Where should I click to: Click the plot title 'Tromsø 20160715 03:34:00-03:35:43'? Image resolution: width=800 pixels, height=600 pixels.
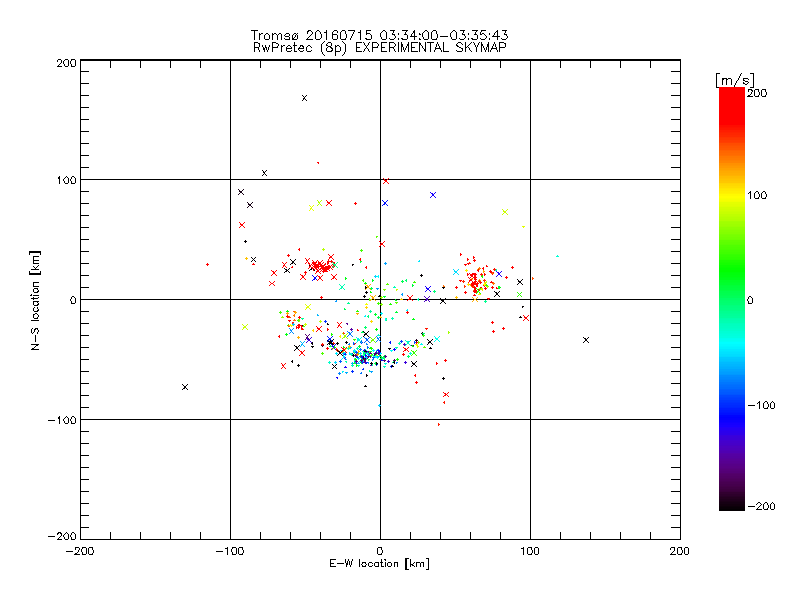click(x=379, y=35)
